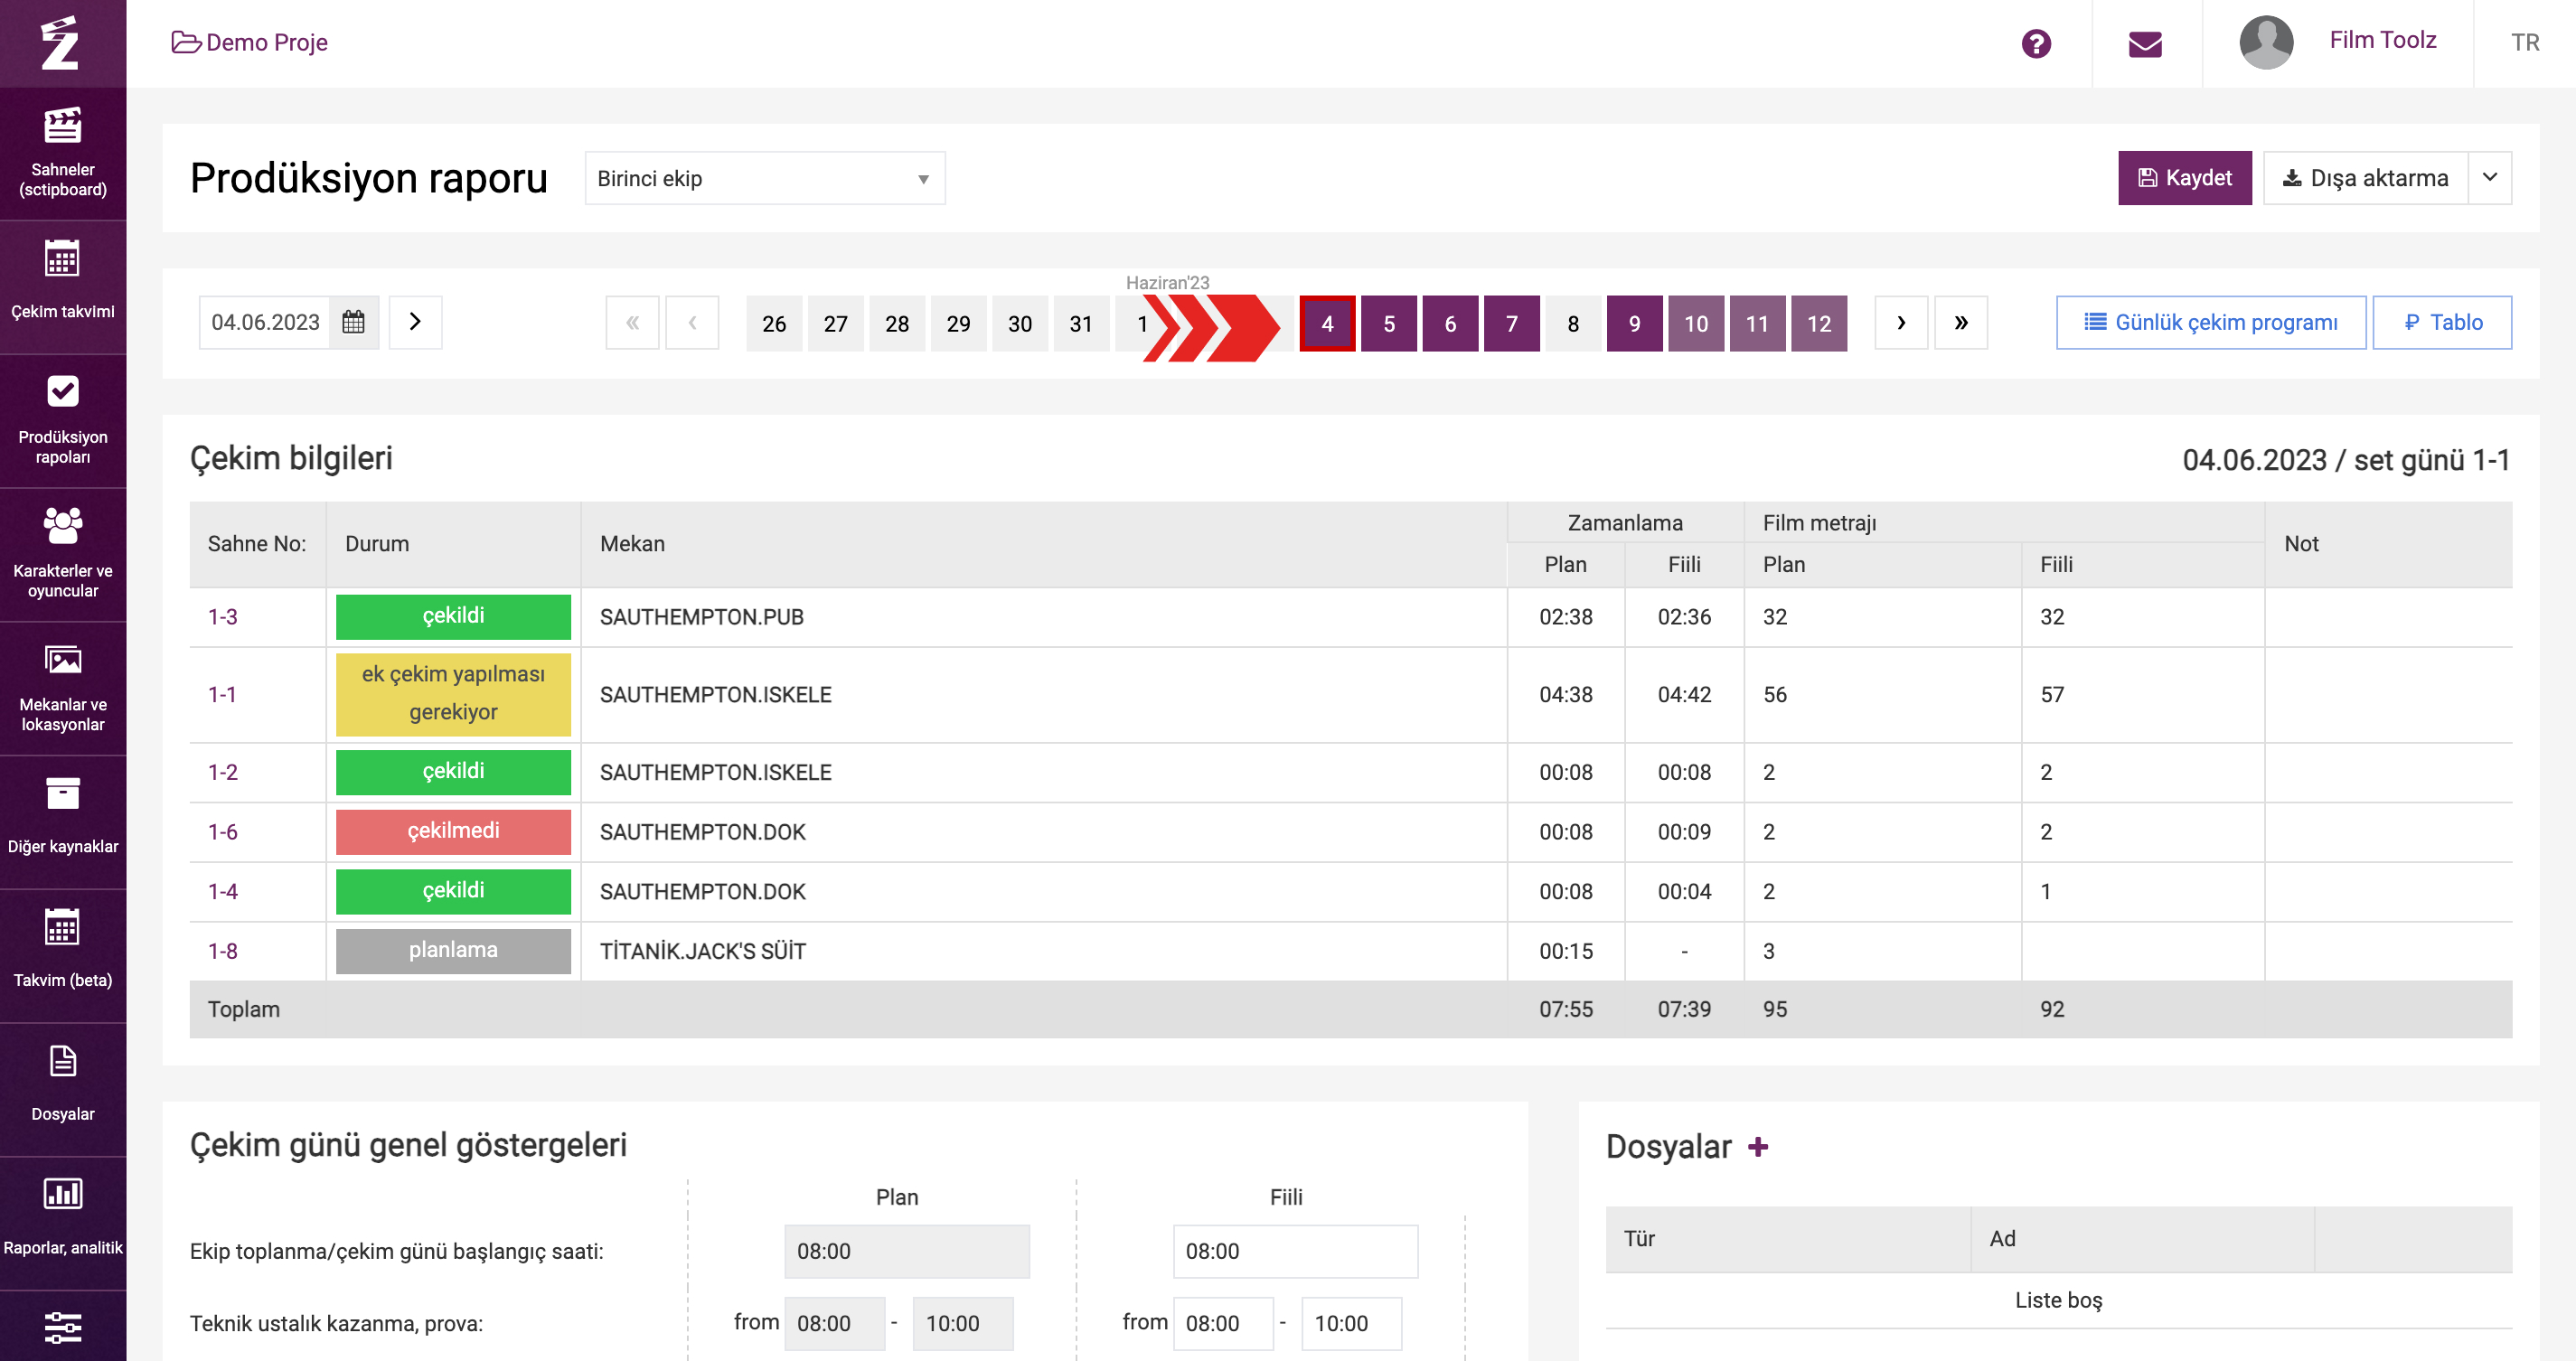Change ek çekim yapılması gerekiyor status
The image size is (2576, 1361).
[x=453, y=694]
